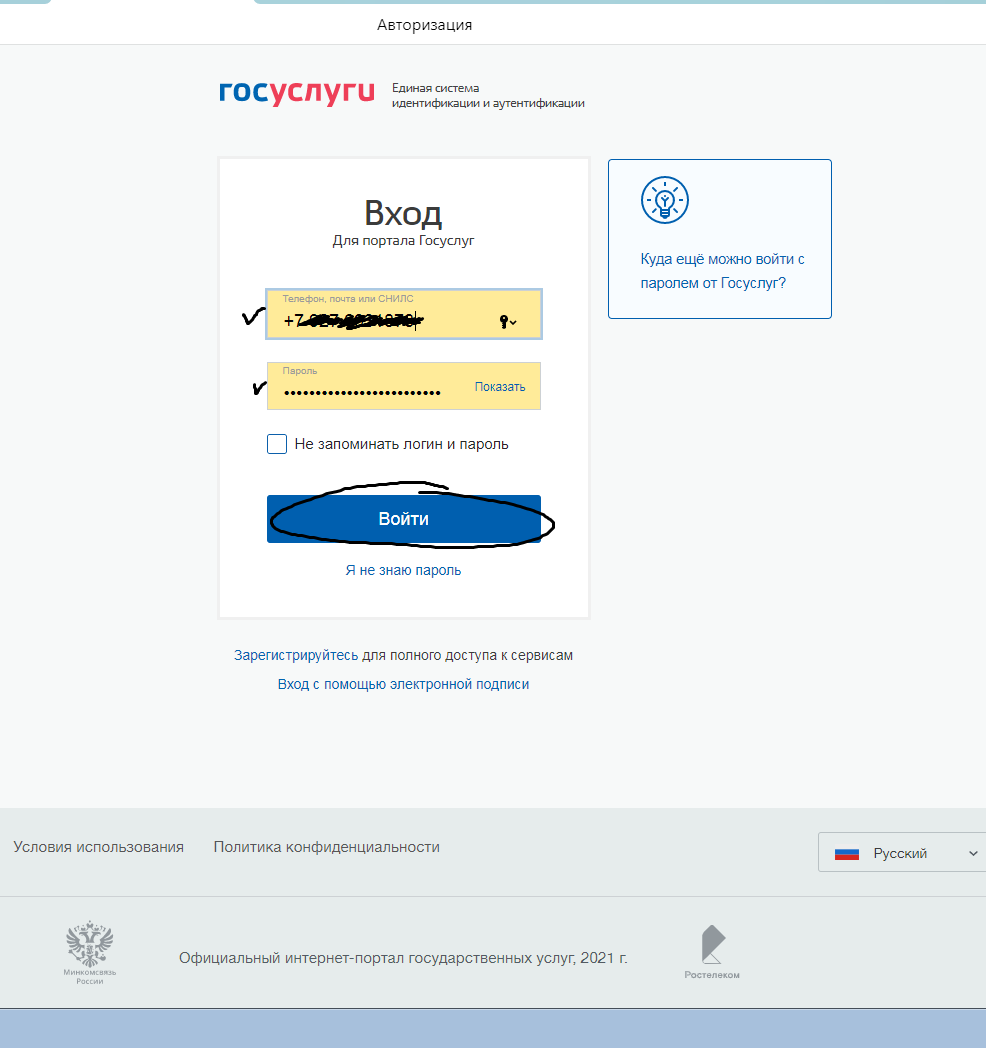Viewport: 986px width, 1048px height.
Task: Click the lightbulb hint icon
Action: 664,200
